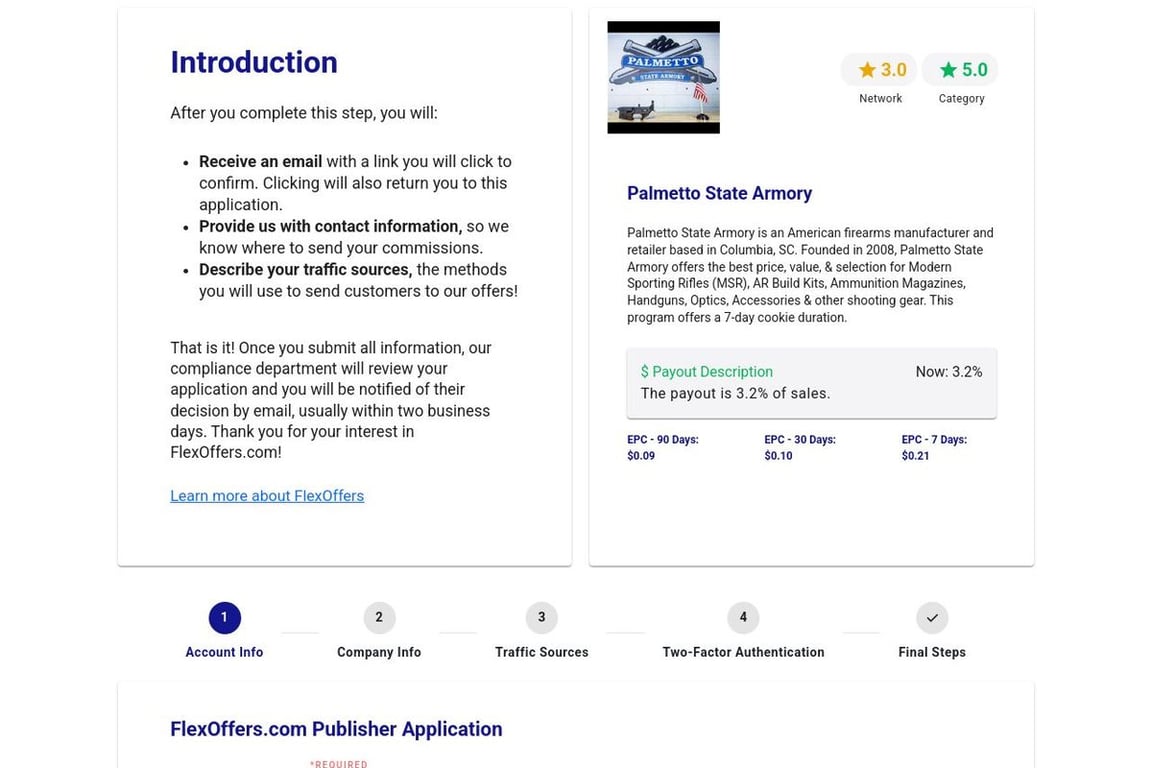Click 'After you complete this step' sentence
1152x768 pixels.
303,113
